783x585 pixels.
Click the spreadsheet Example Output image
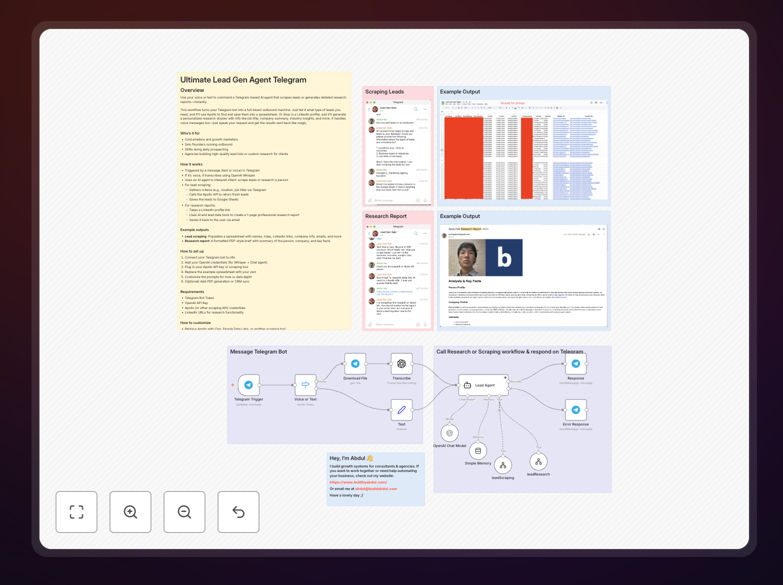click(x=523, y=151)
